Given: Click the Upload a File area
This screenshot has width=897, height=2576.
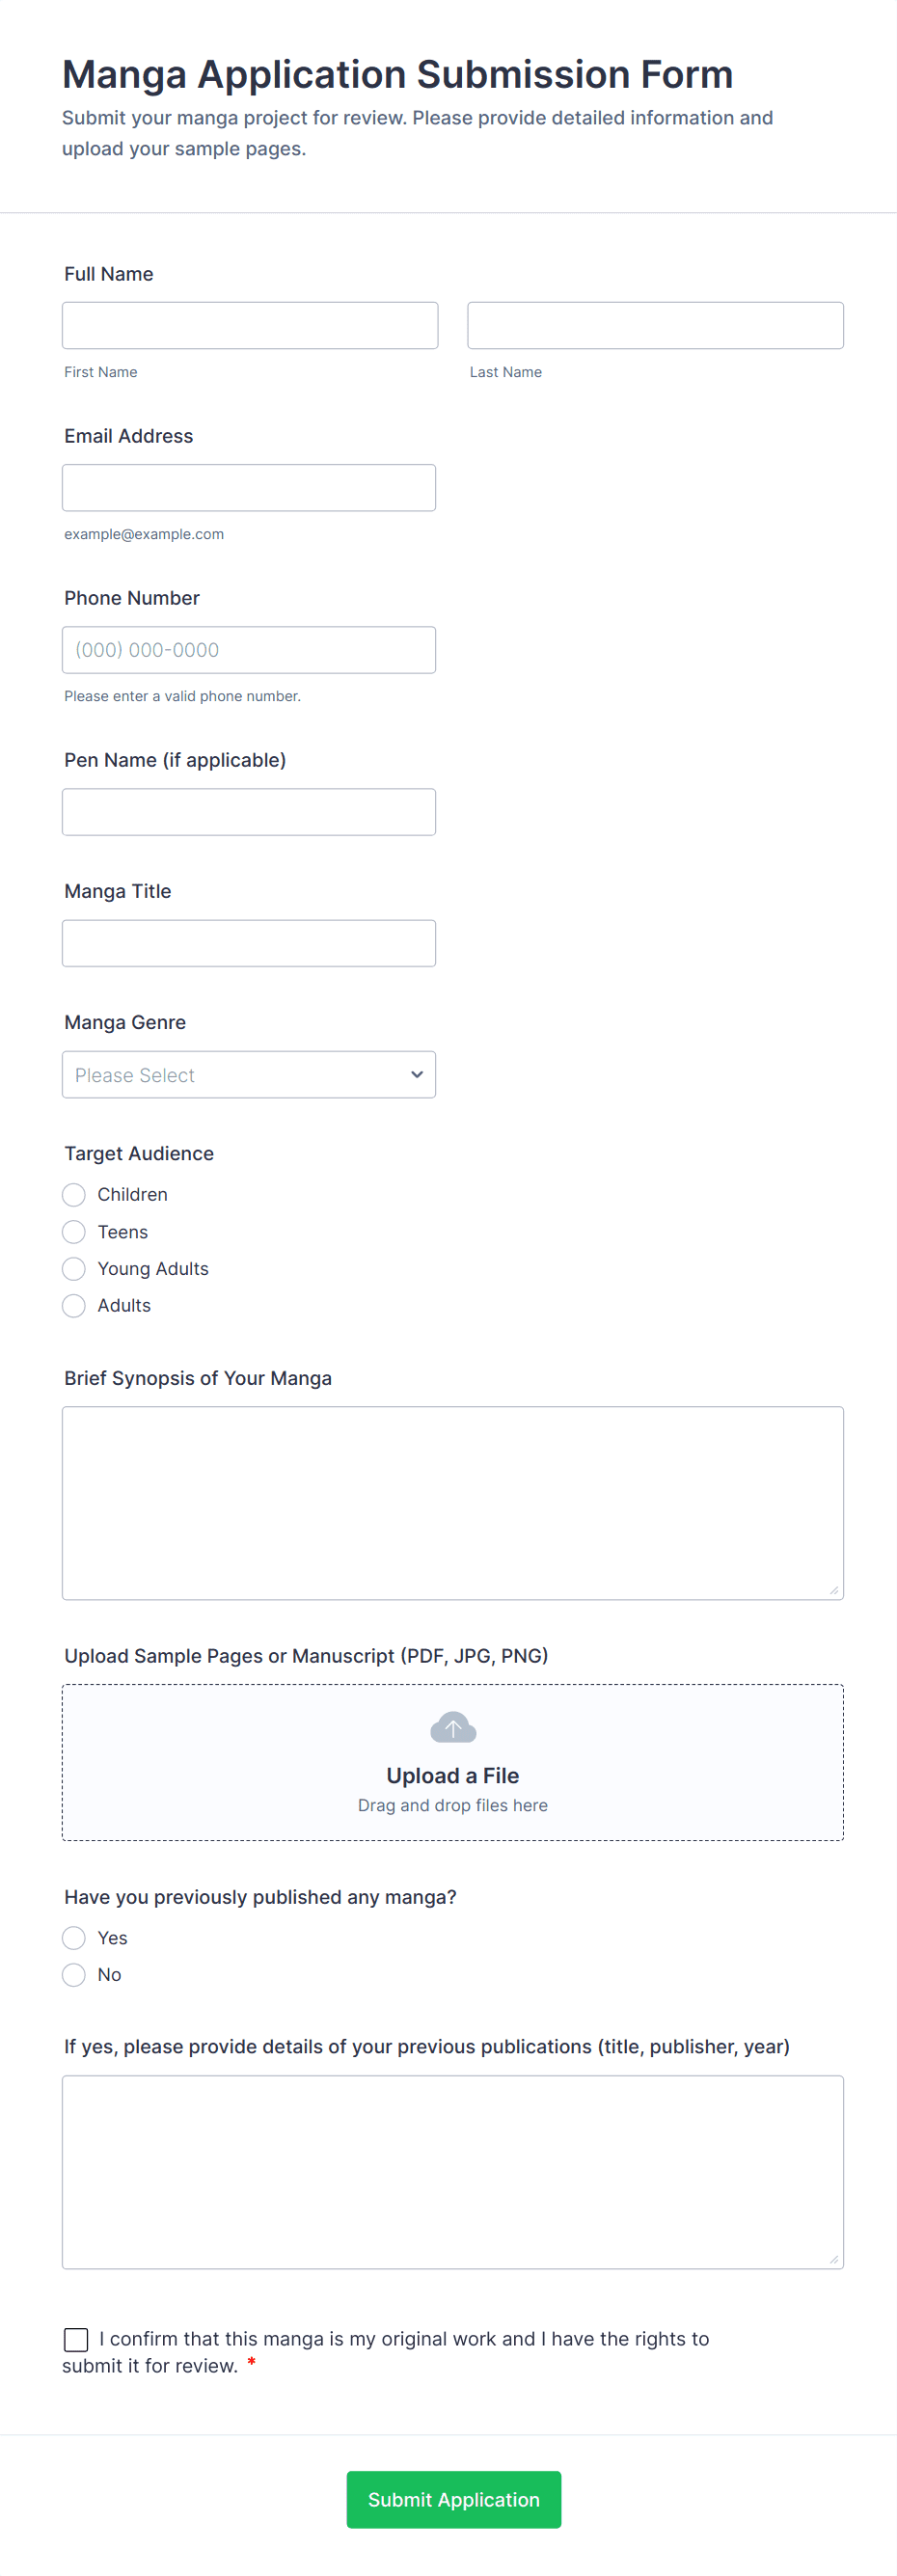Looking at the screenshot, I should tap(452, 1775).
